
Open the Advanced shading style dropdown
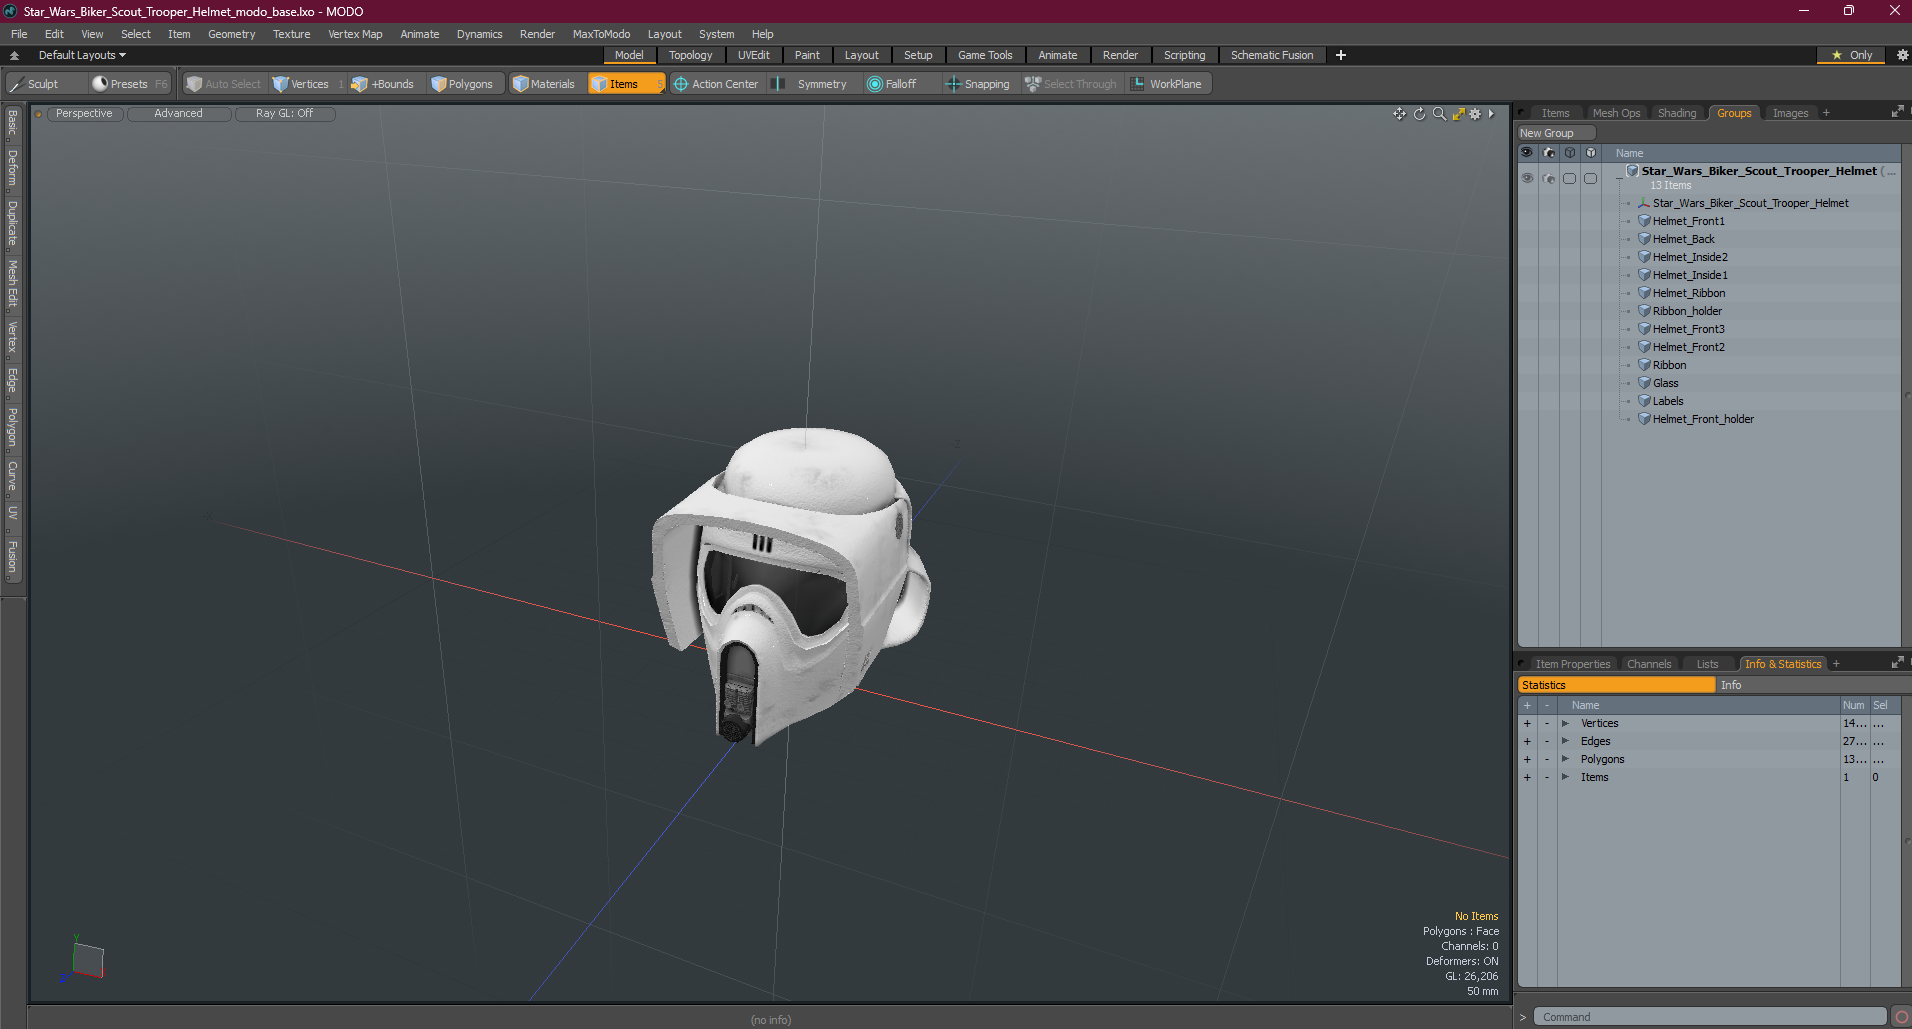click(x=178, y=114)
